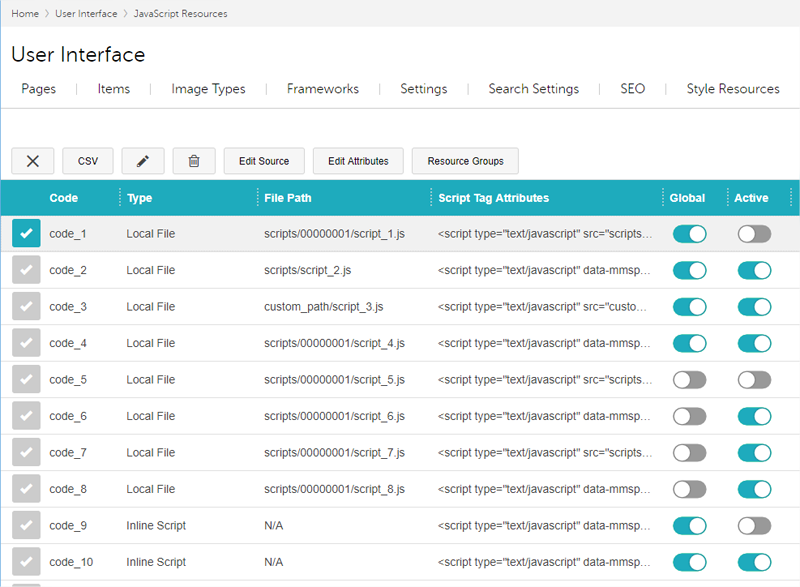Select the code_7 row checkbox
This screenshot has width=800, height=587.
(26, 452)
